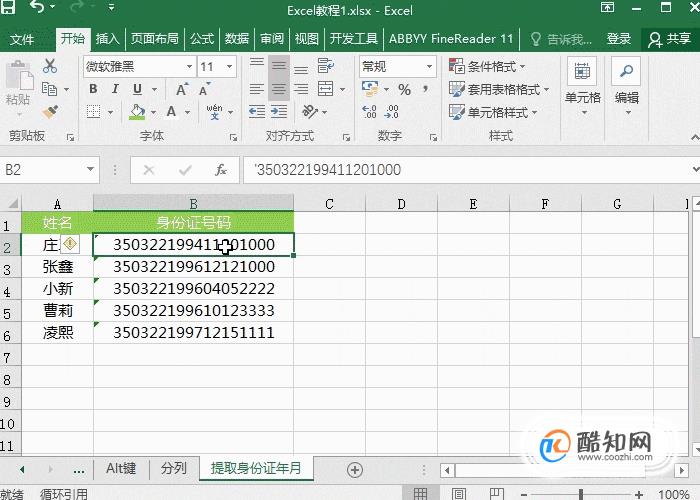
Task: Apply percent style format
Action: (x=404, y=89)
